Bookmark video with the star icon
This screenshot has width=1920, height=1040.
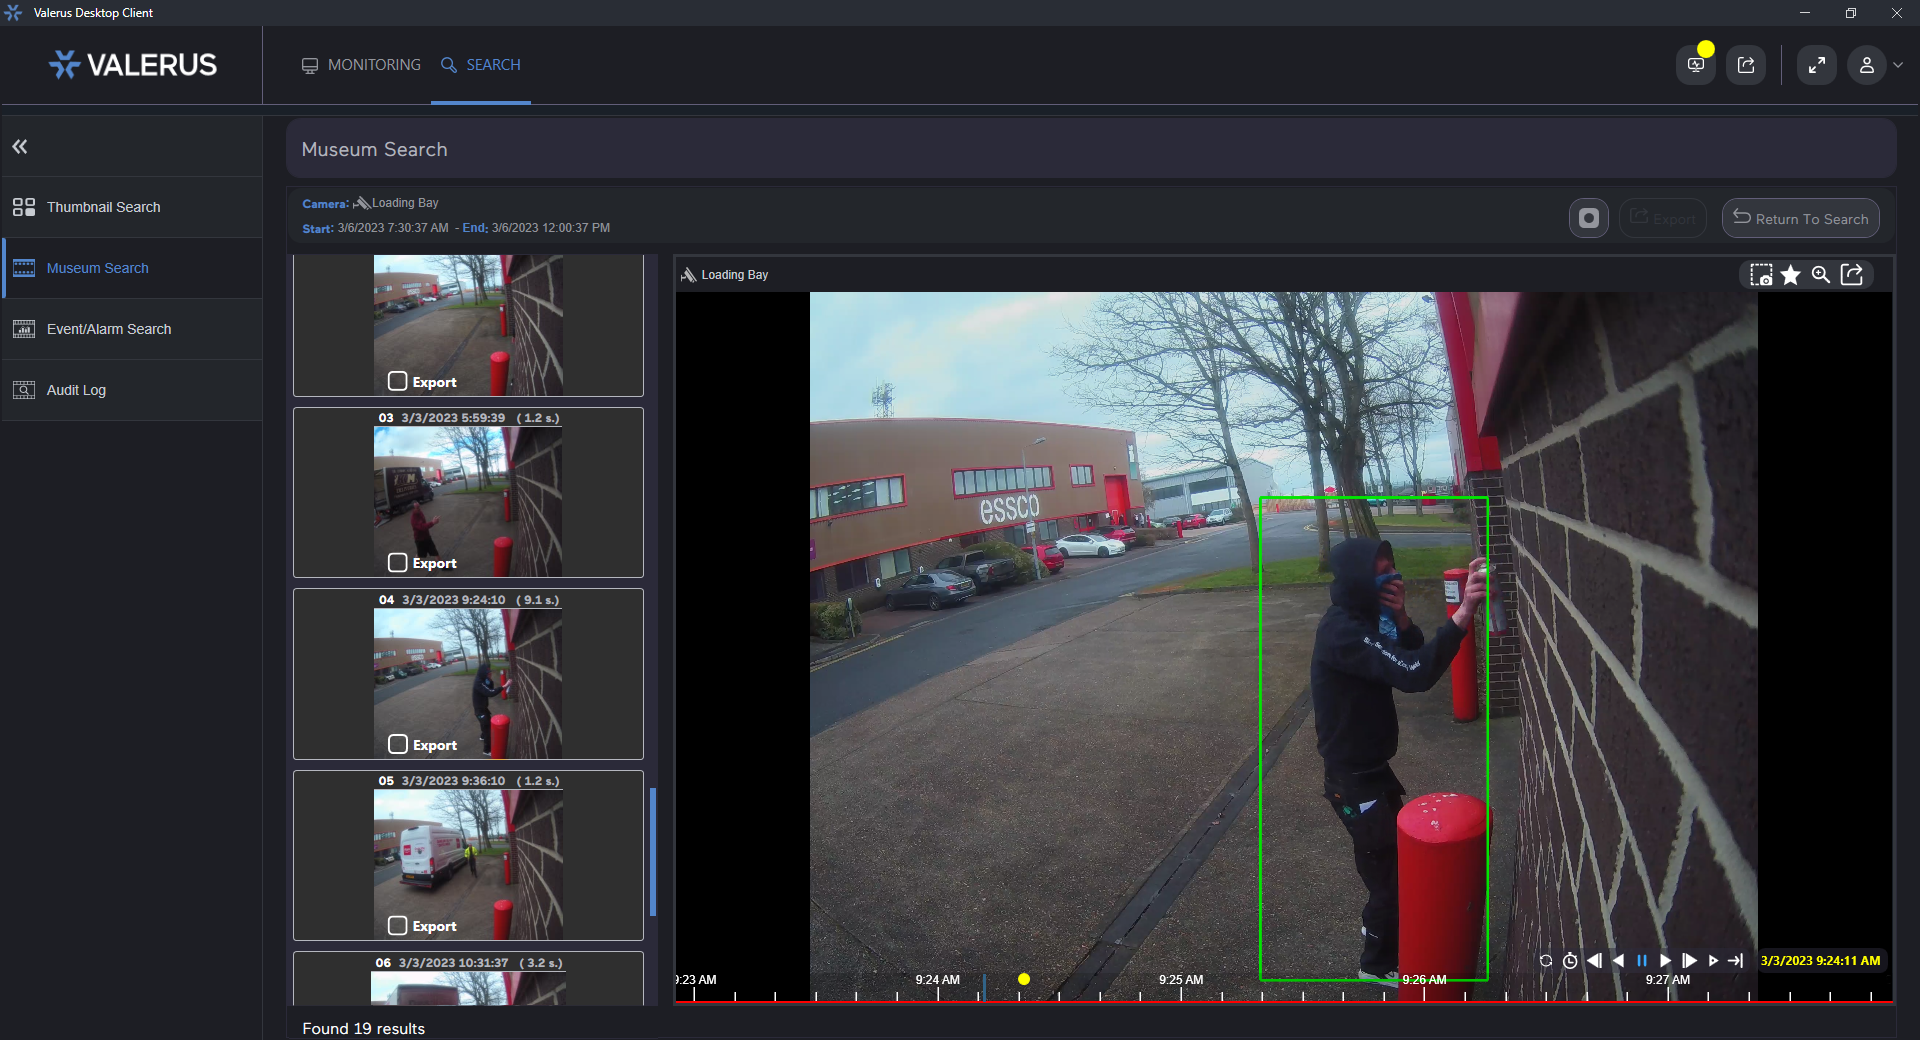(x=1791, y=275)
